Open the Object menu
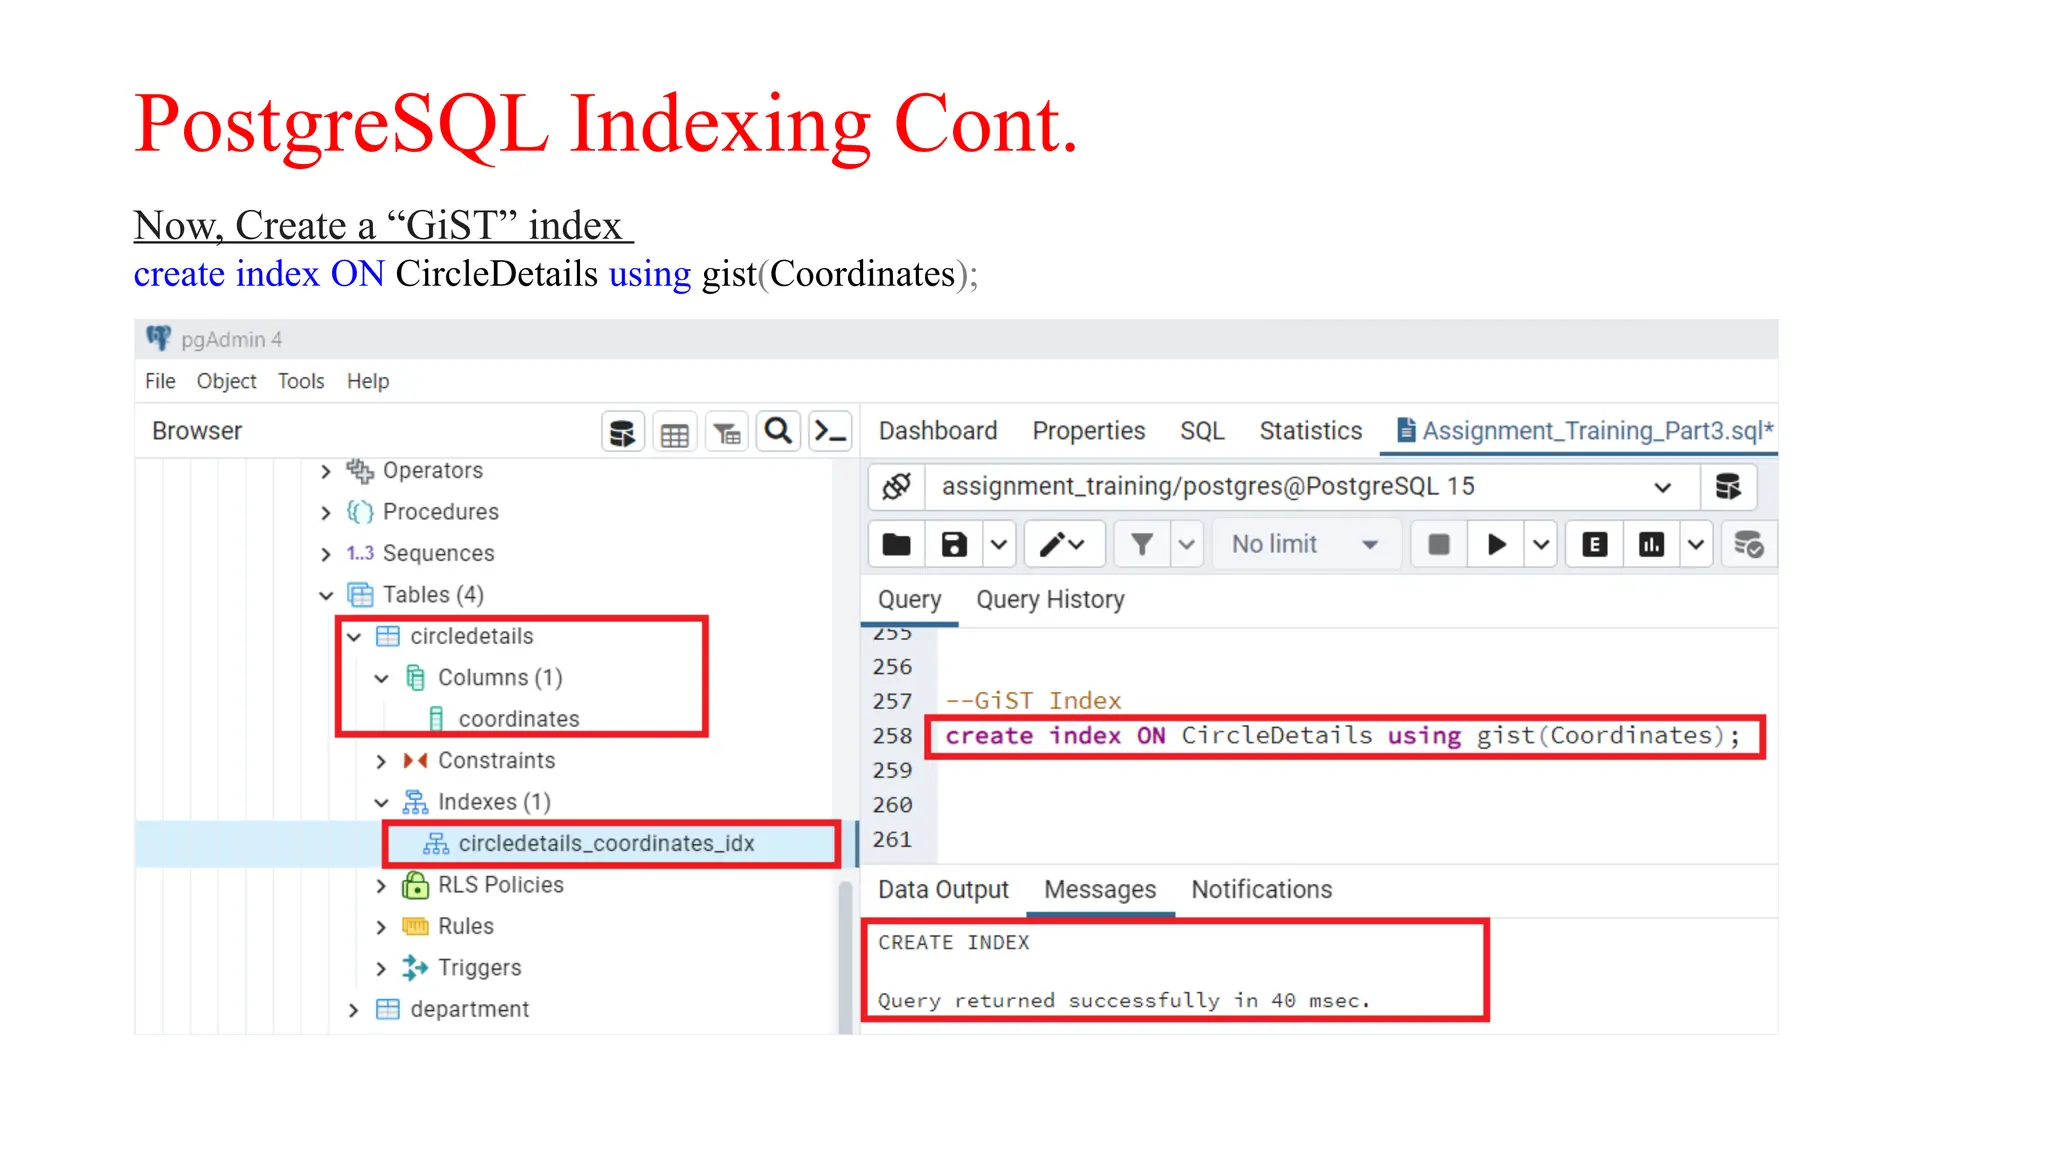The height and width of the screenshot is (1152, 2048). [x=226, y=381]
